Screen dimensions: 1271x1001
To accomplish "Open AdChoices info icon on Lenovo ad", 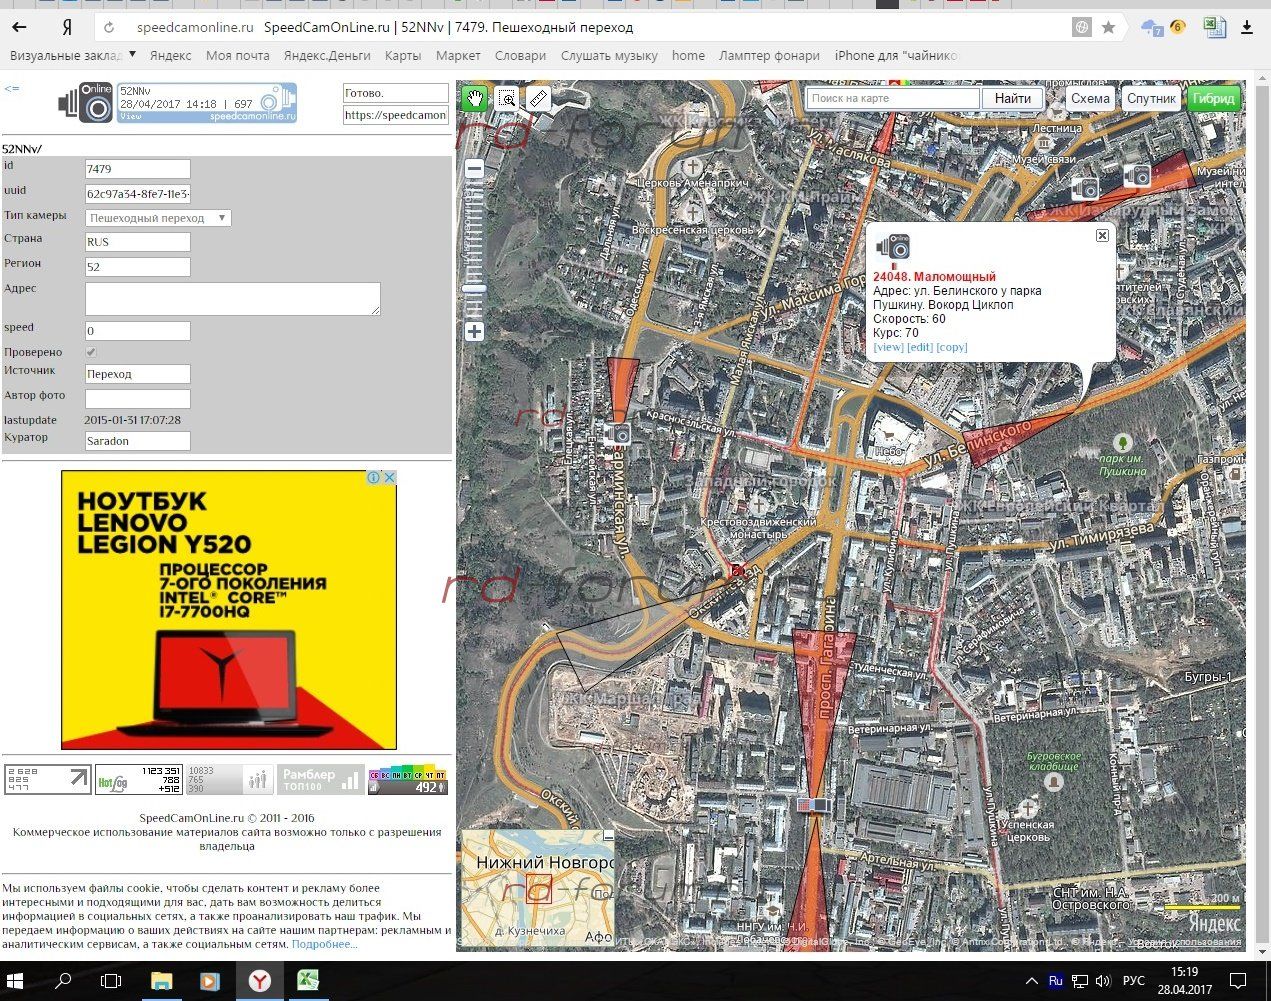I will 373,478.
